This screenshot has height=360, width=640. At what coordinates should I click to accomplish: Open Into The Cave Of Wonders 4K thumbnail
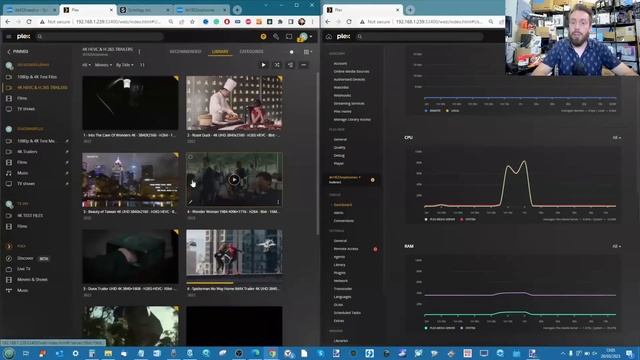click(x=130, y=103)
